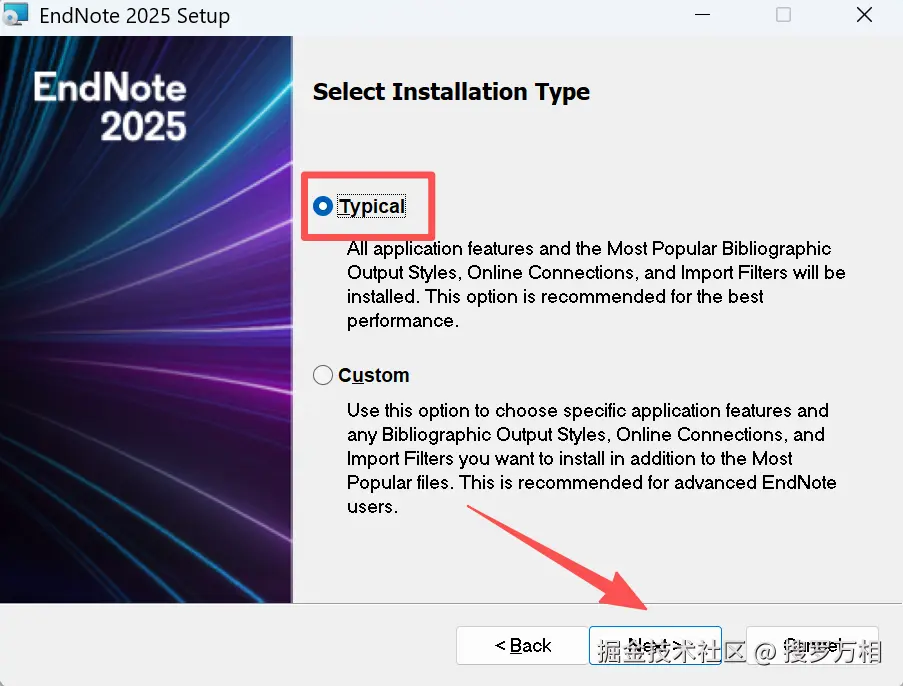Minimize the EndNote 2025 Setup window

click(x=702, y=14)
